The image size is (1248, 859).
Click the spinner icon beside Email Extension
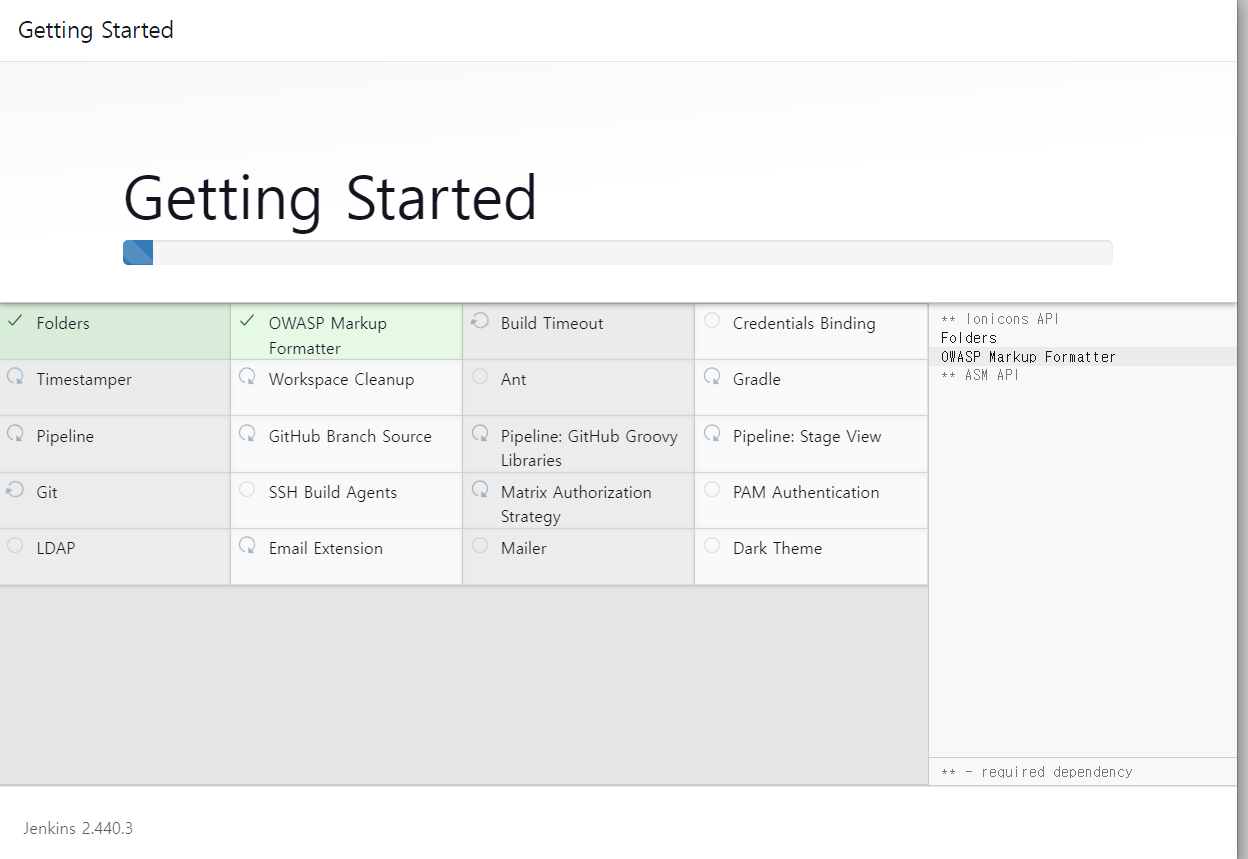pos(248,546)
